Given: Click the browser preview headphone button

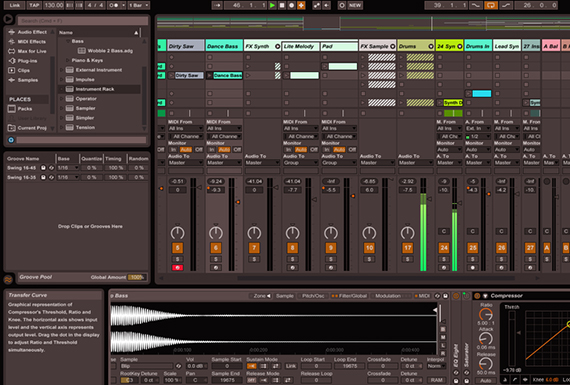Looking at the screenshot, I should pyautogui.click(x=11, y=140).
